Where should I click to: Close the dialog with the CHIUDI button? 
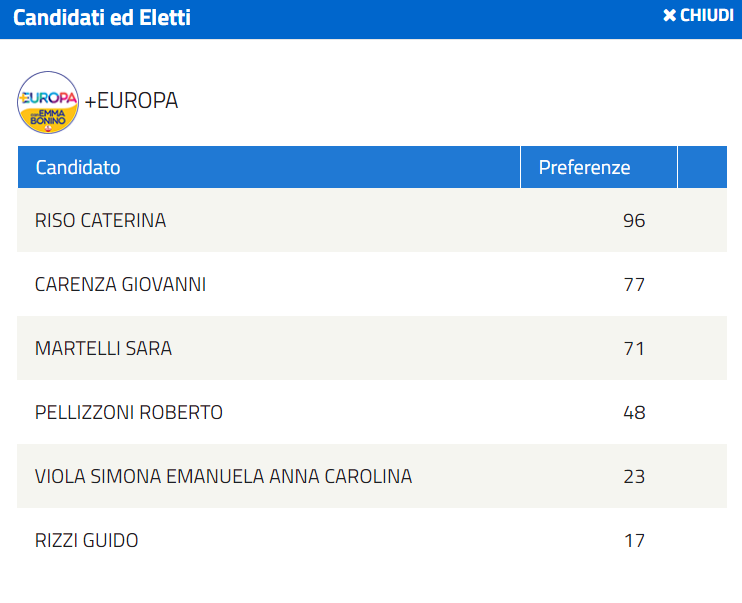[x=698, y=16]
